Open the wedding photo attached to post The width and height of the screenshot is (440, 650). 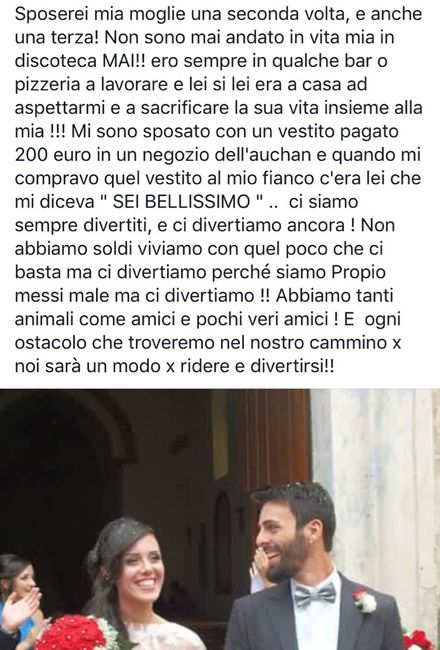[x=220, y=519]
